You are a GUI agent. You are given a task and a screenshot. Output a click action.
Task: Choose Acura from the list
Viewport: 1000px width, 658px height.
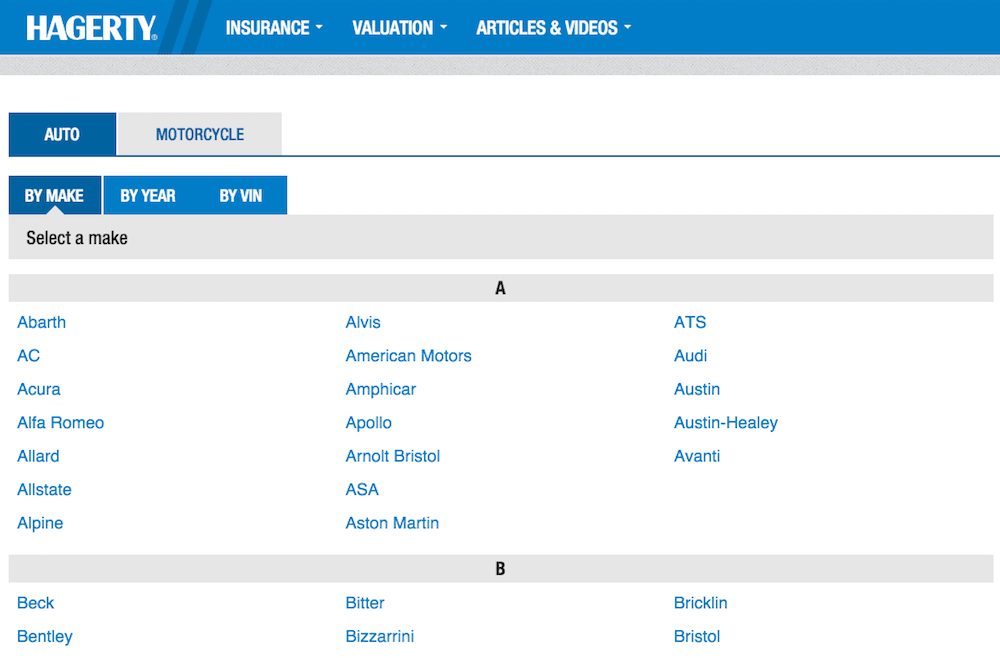tap(39, 389)
